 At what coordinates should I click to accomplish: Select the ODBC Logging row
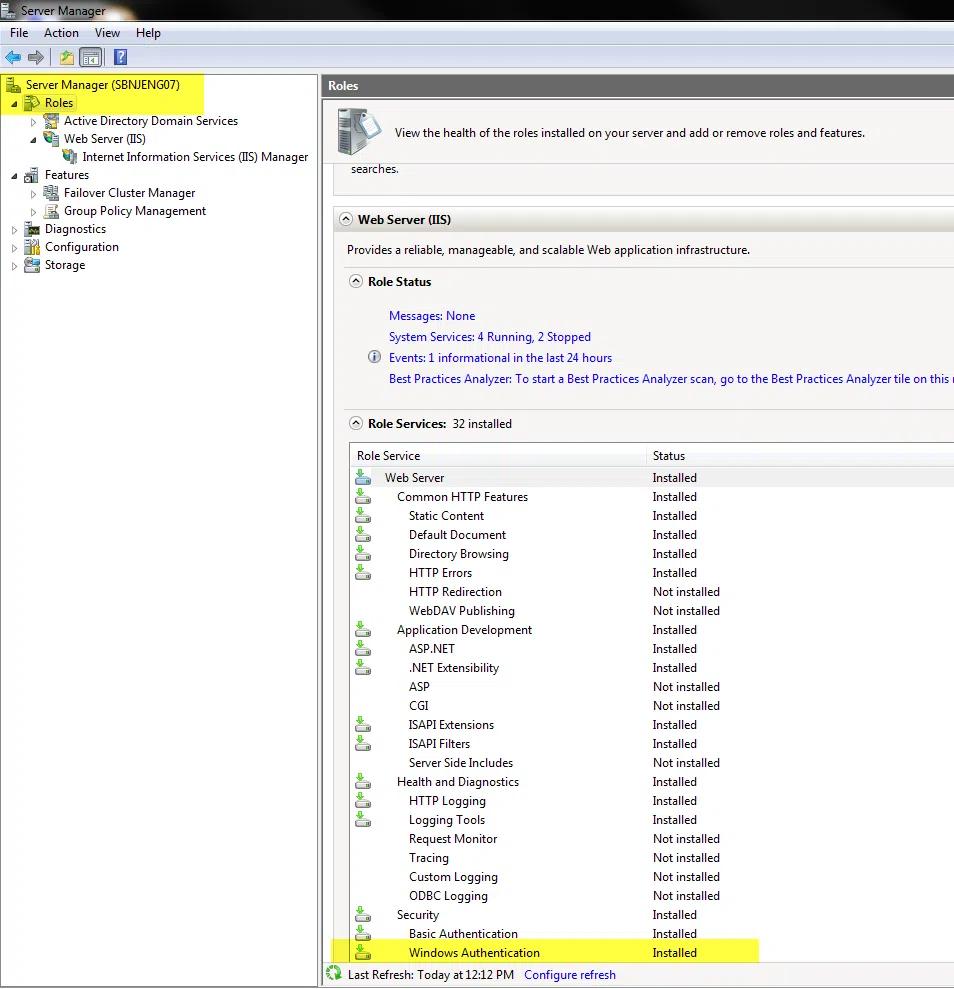pyautogui.click(x=651, y=896)
